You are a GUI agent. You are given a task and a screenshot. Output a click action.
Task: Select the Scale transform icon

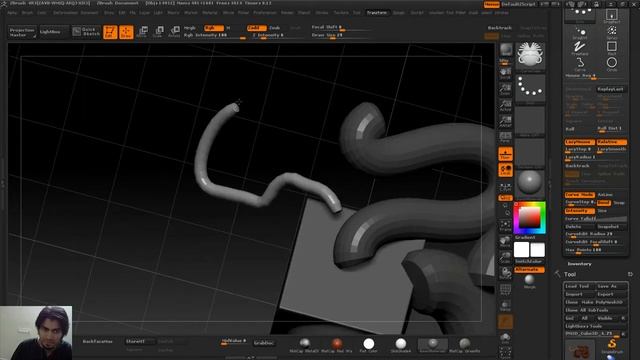[x=159, y=31]
